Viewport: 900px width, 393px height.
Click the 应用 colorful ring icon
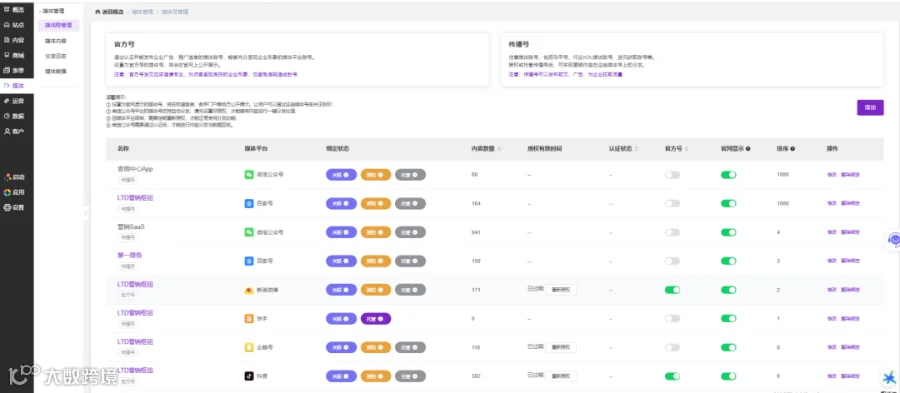(6, 192)
